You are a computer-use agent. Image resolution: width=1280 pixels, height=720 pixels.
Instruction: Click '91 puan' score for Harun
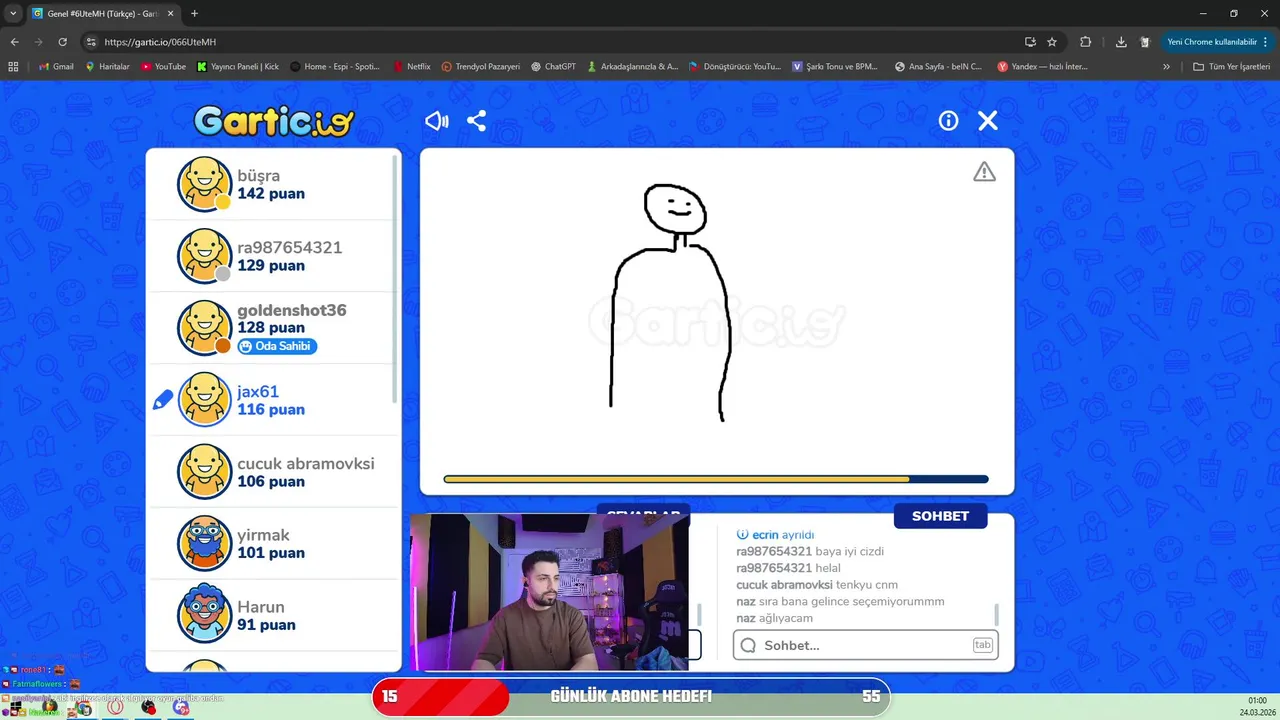(266, 625)
